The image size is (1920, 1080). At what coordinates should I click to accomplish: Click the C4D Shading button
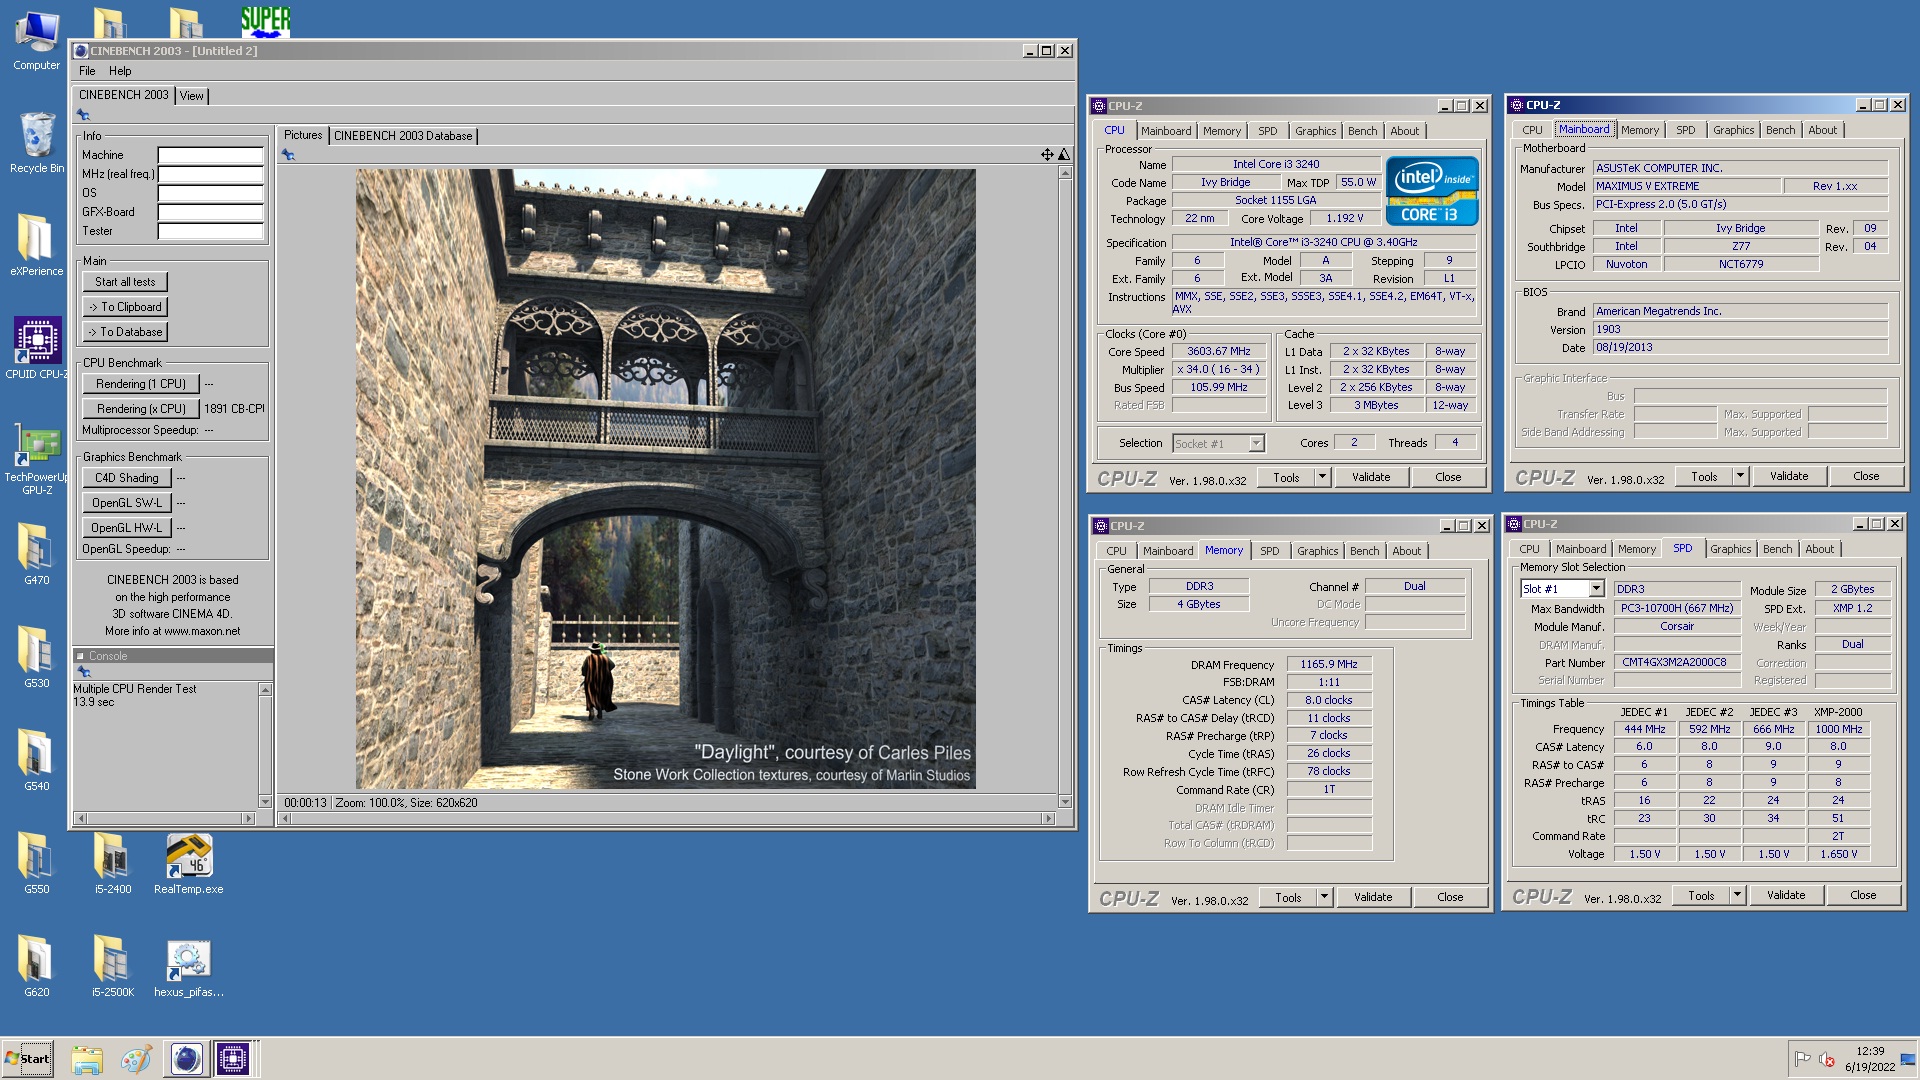coord(127,478)
